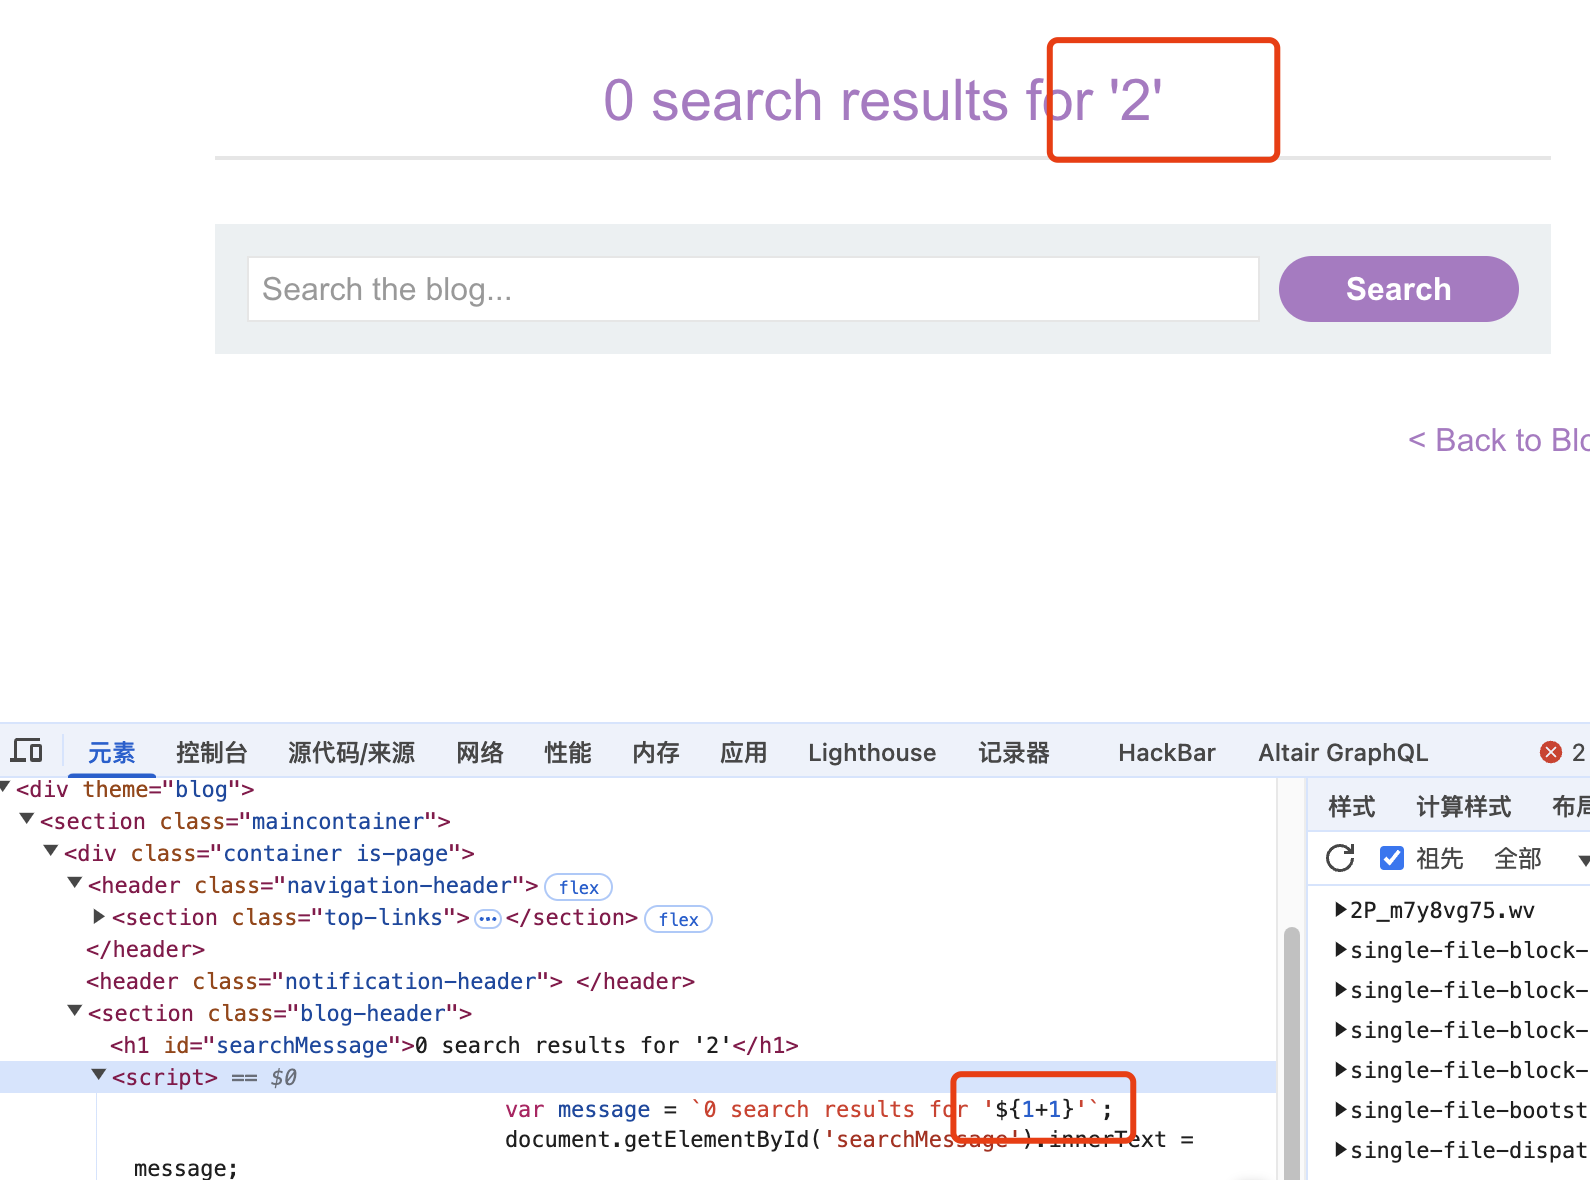Select the 计算样式 tab
The height and width of the screenshot is (1180, 1590).
pos(1463,806)
